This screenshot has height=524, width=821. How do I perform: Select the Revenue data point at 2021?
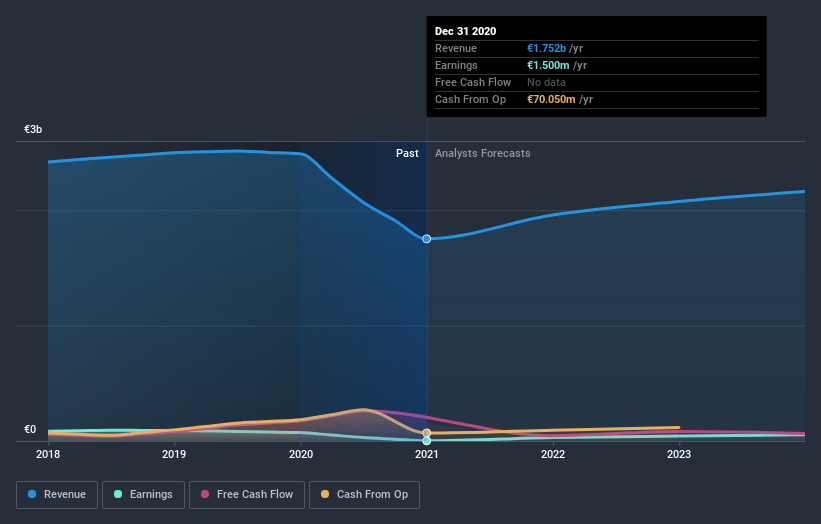point(427,239)
